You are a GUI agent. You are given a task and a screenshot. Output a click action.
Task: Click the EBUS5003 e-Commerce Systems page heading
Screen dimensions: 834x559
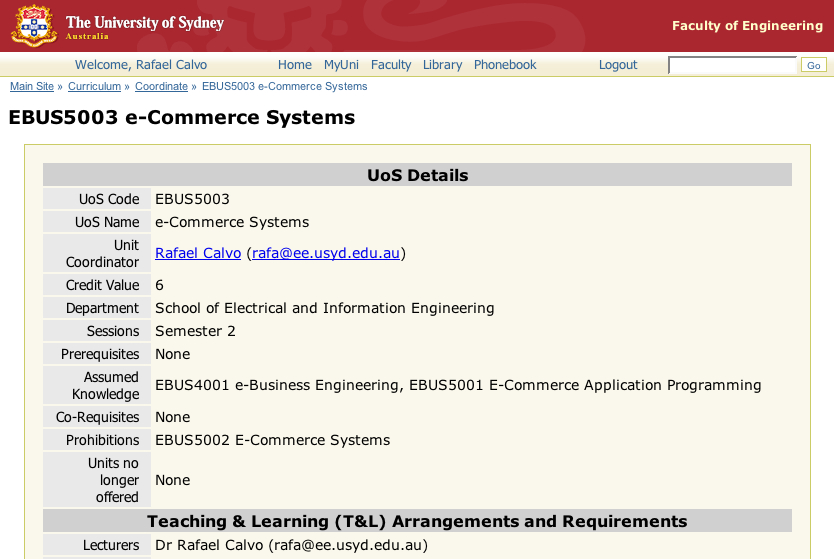coord(181,117)
